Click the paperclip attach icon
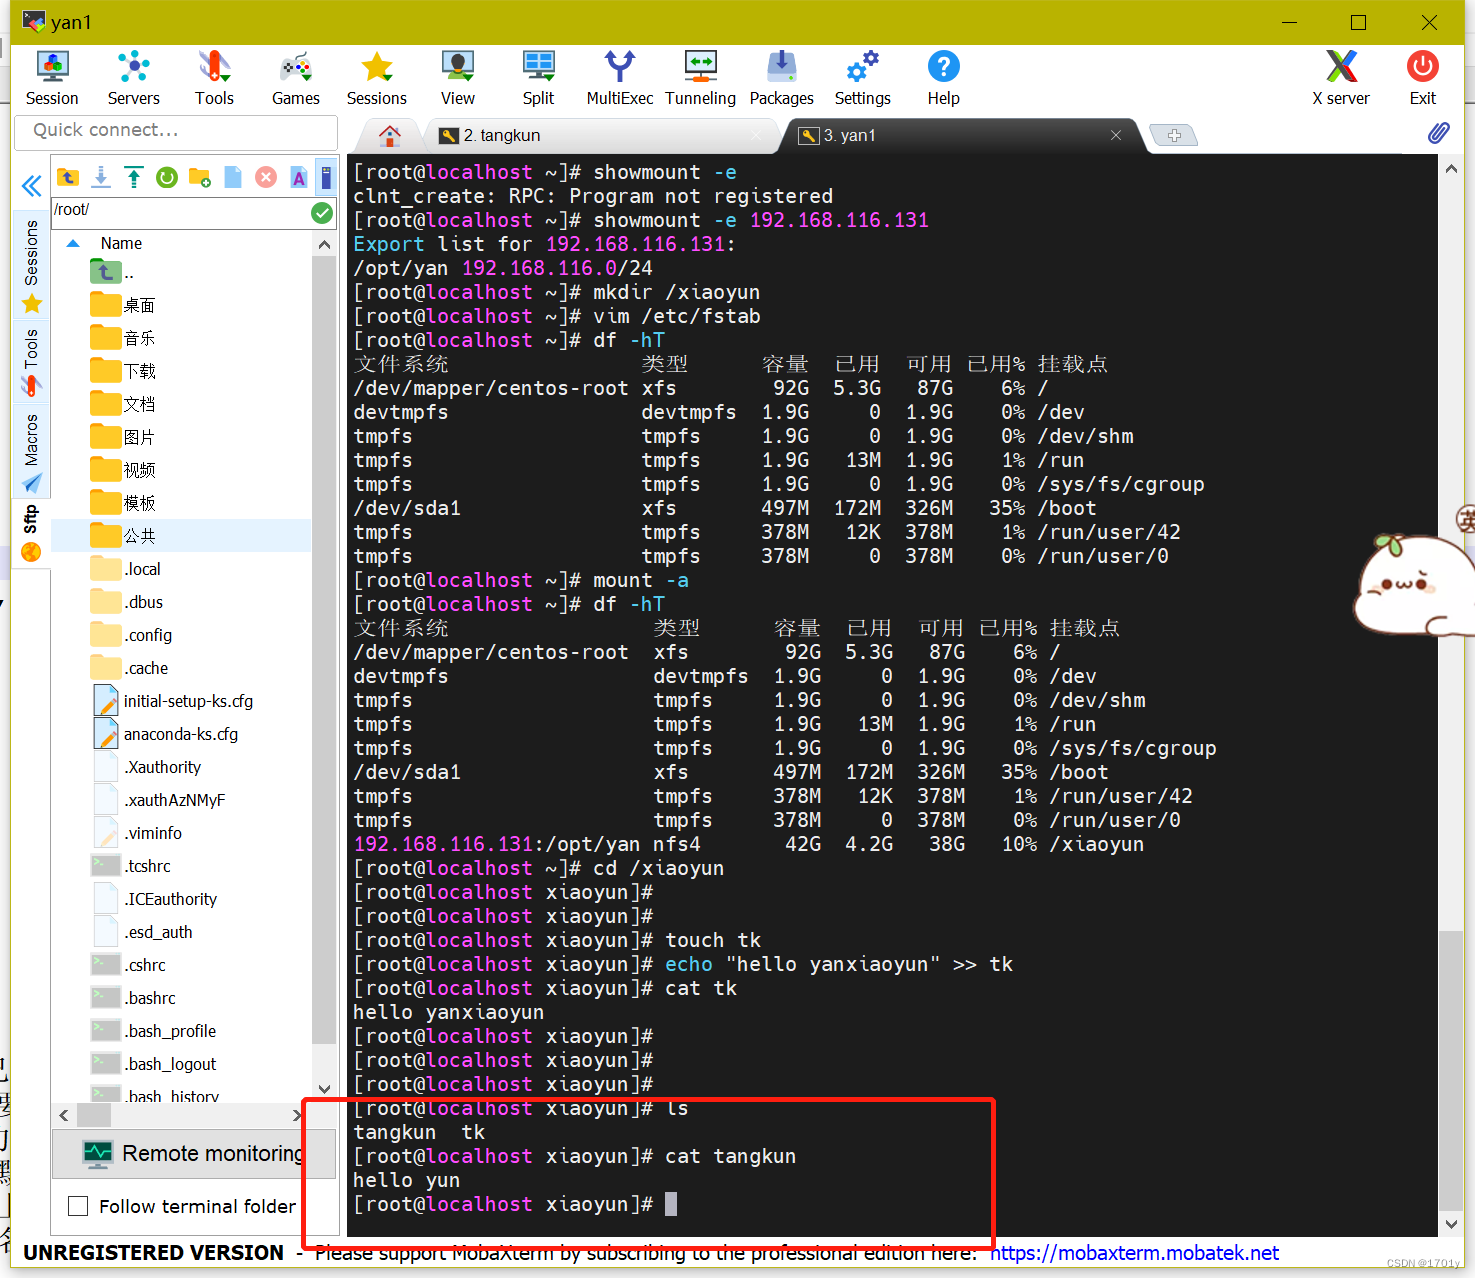The height and width of the screenshot is (1278, 1475). click(1438, 133)
